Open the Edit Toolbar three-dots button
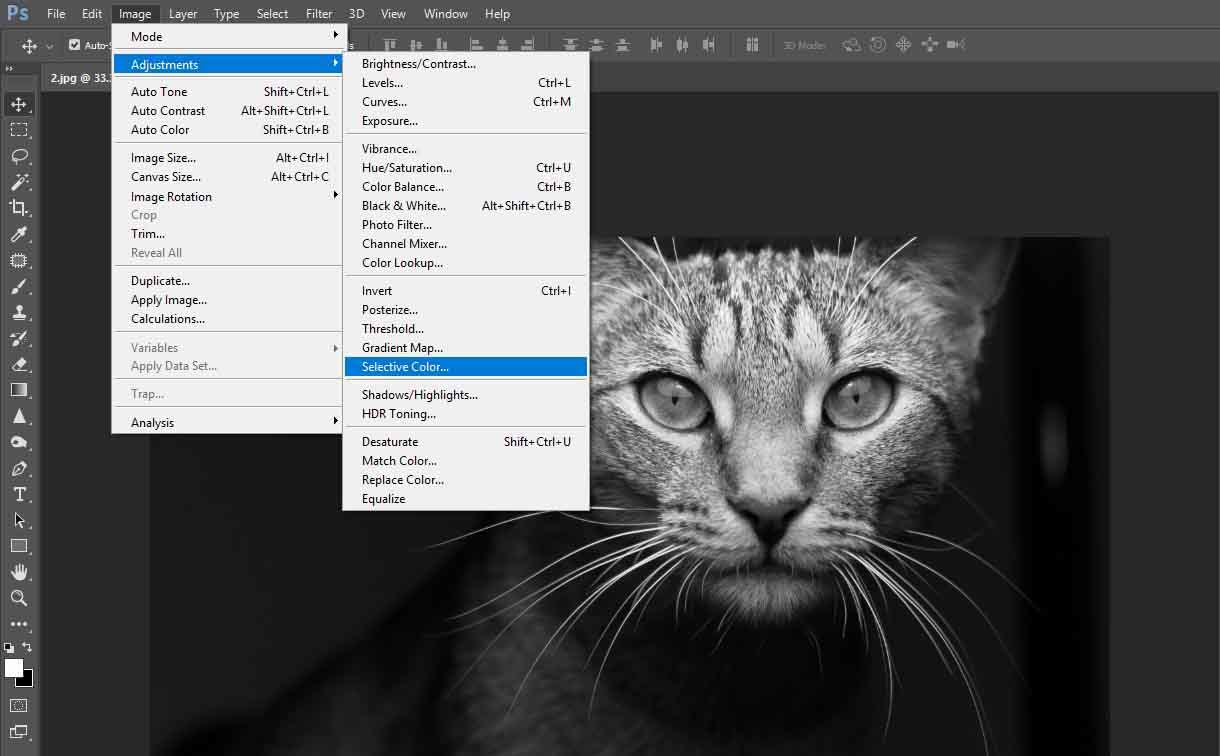This screenshot has width=1220, height=756. [19, 624]
